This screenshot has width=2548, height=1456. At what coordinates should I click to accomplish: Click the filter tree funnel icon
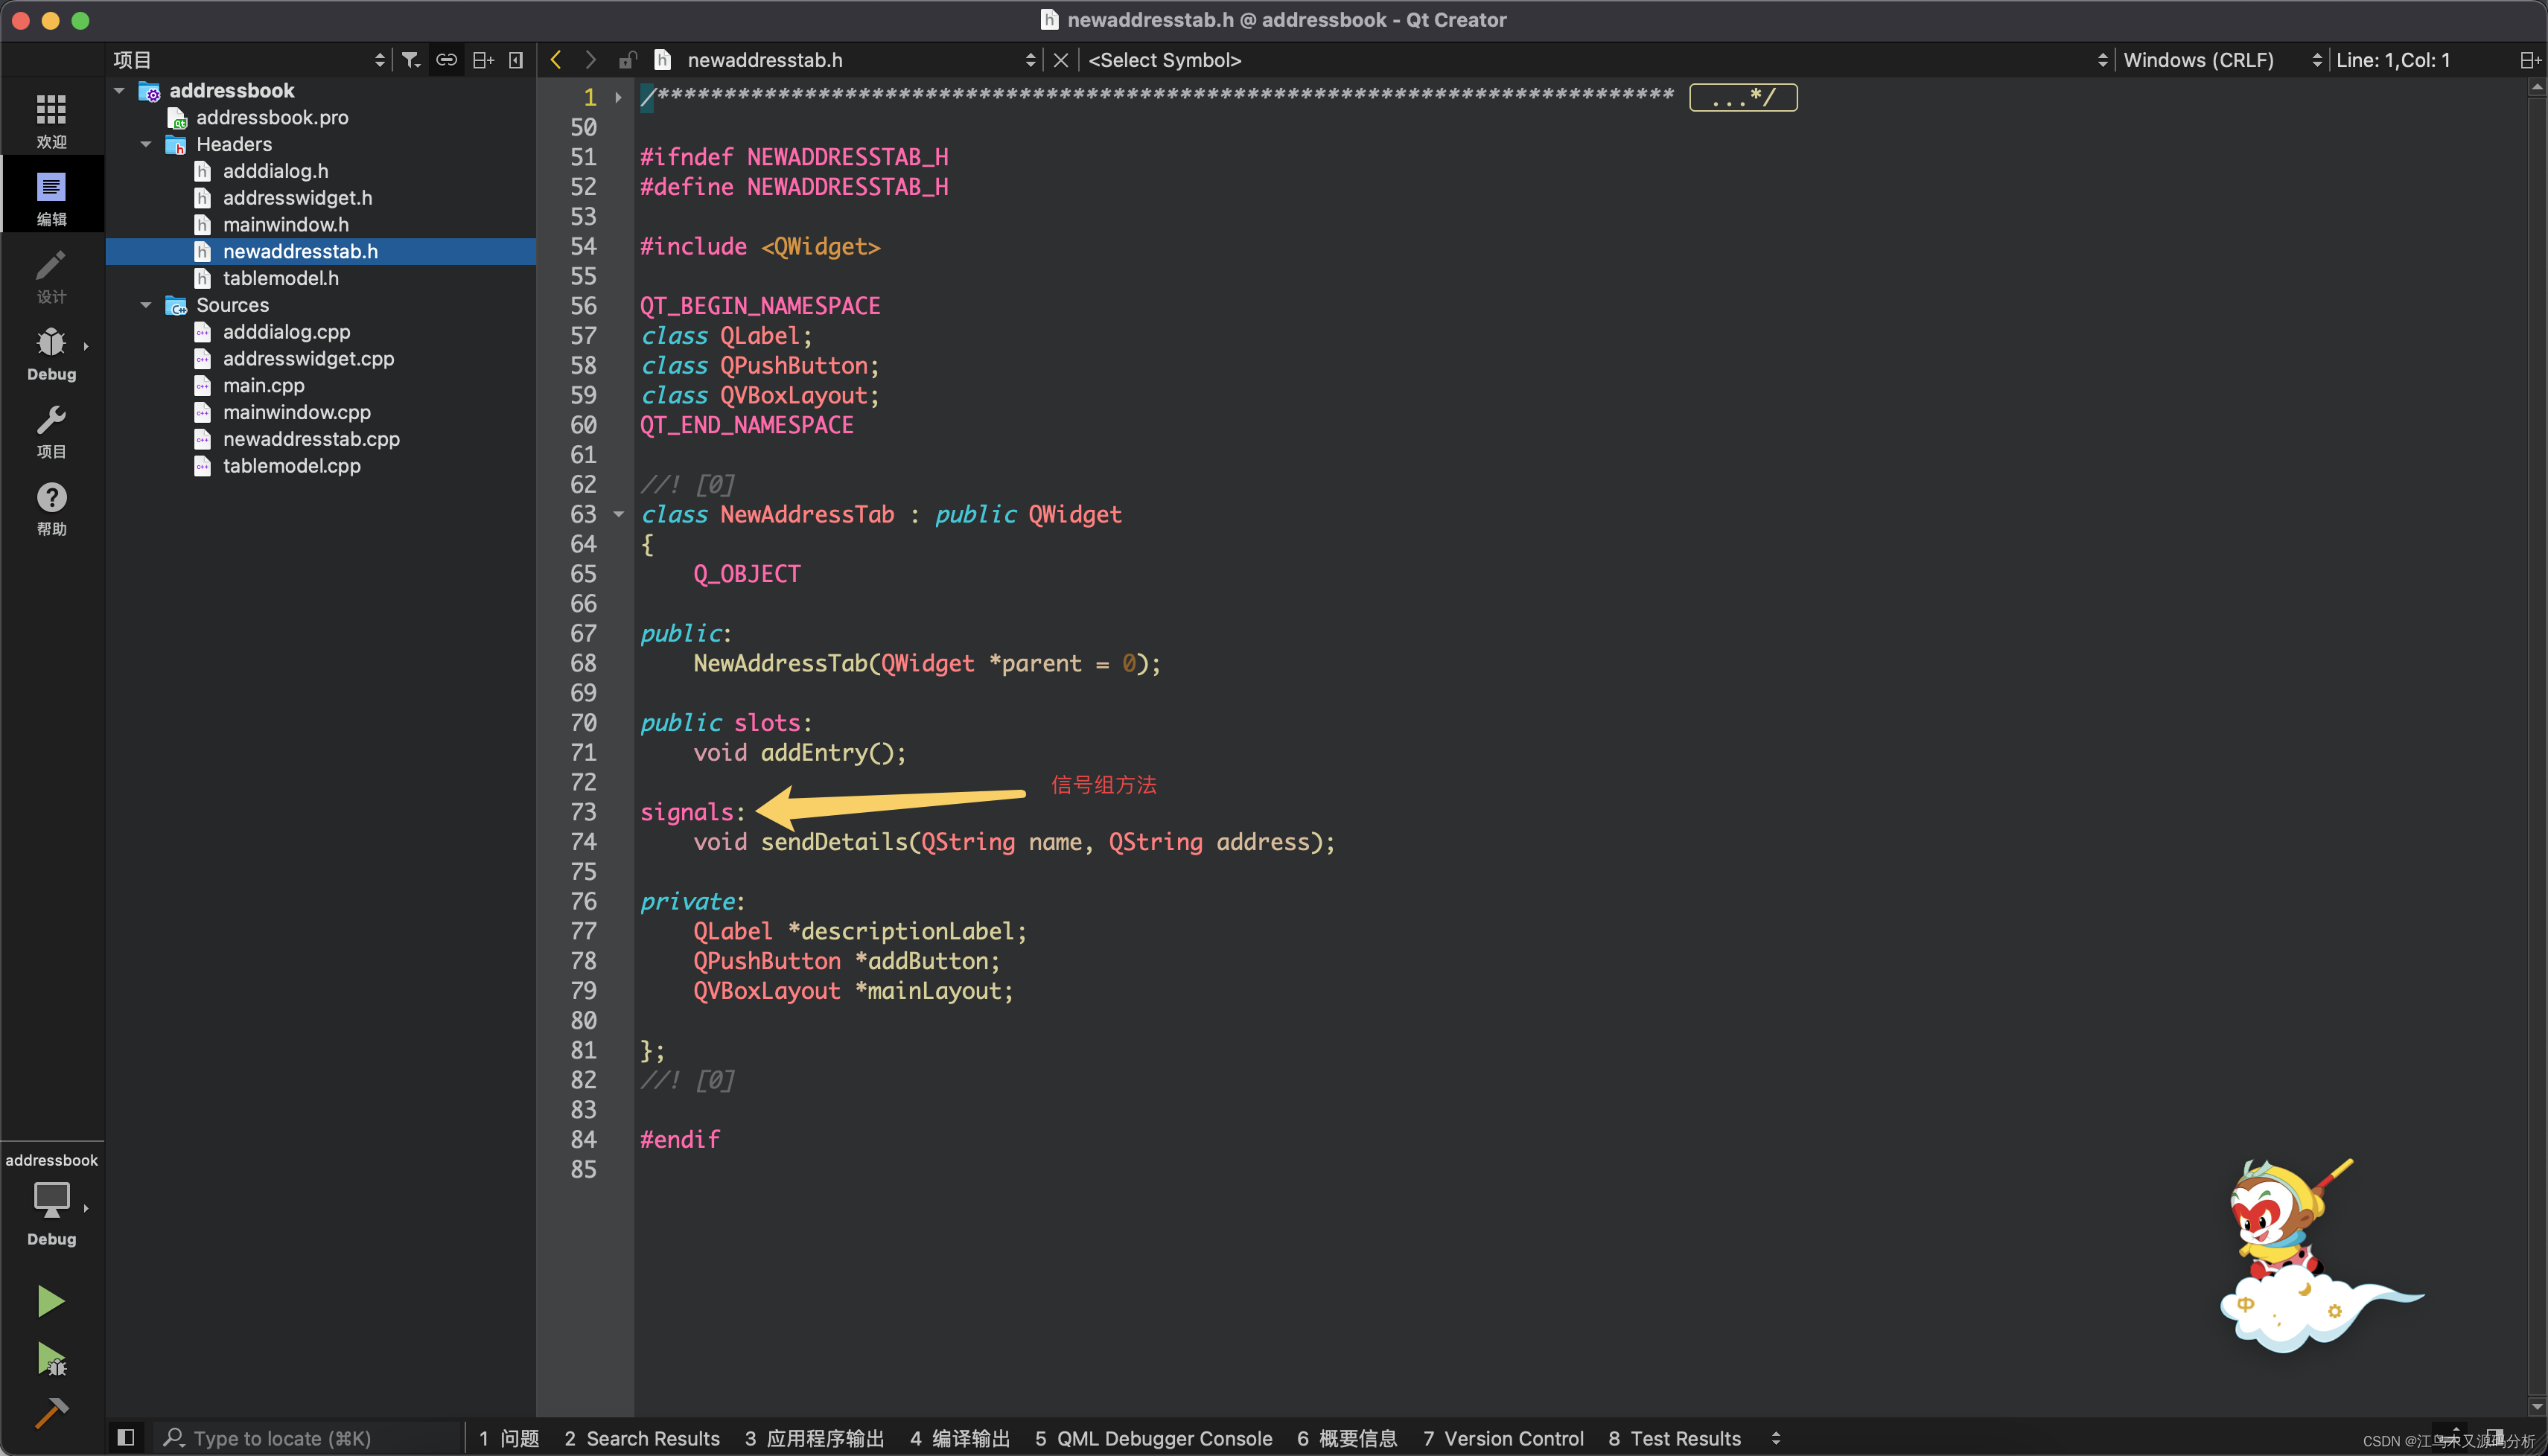[x=411, y=60]
